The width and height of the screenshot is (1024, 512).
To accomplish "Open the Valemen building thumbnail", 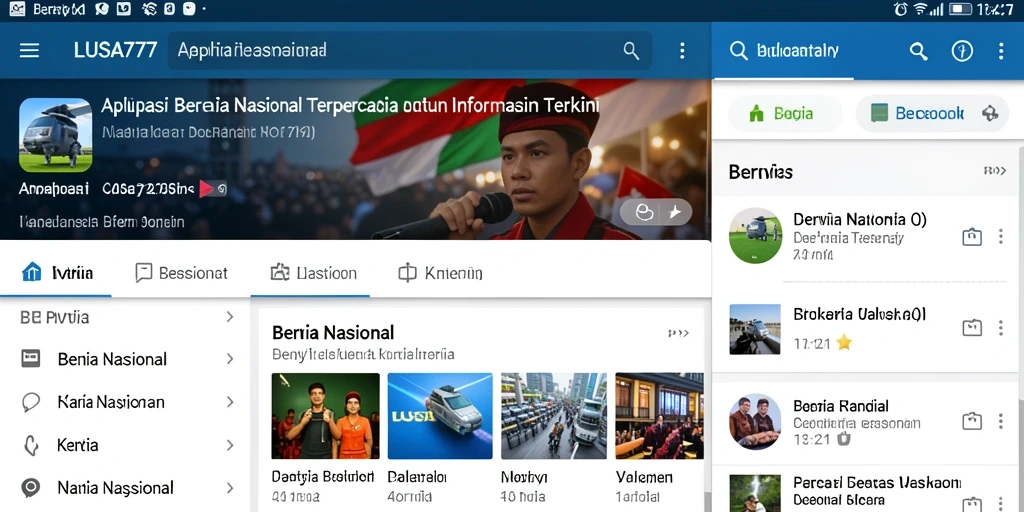I will [x=660, y=416].
